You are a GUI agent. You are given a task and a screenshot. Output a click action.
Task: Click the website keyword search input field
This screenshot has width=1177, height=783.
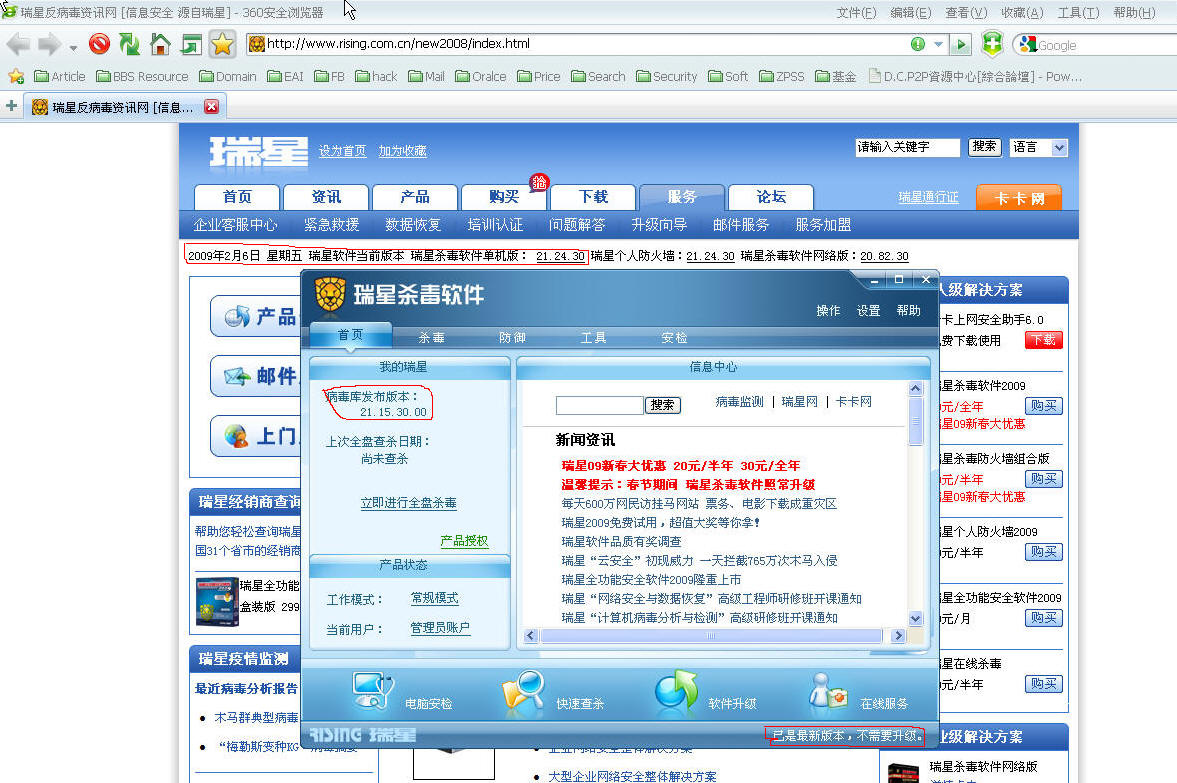pyautogui.click(x=907, y=147)
